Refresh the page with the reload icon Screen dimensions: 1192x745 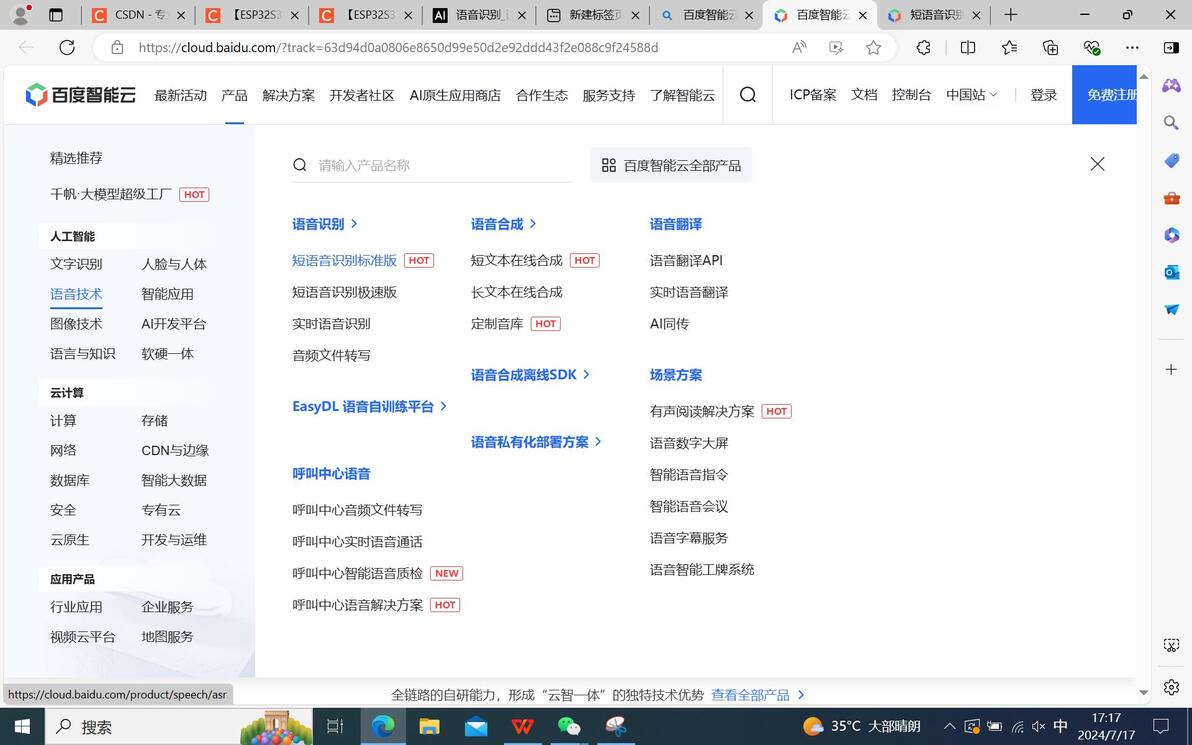(x=67, y=47)
